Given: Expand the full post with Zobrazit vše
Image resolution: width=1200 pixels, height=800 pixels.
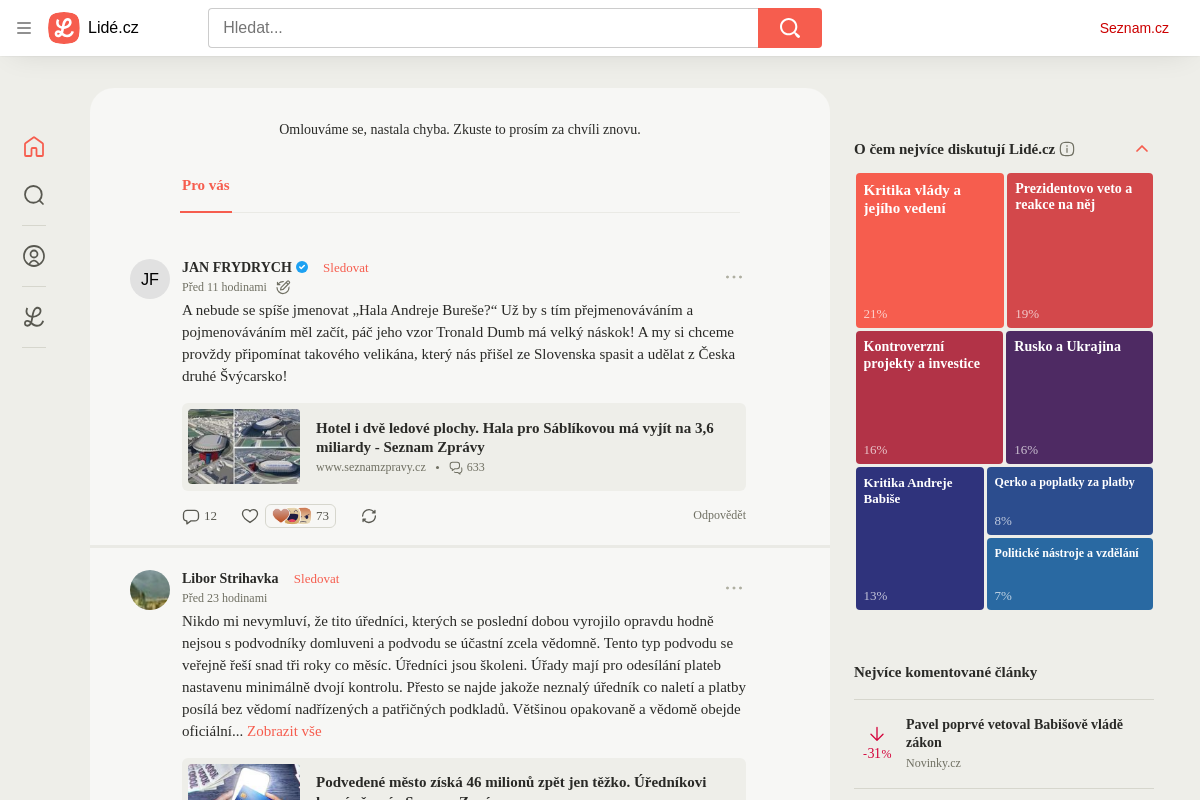Looking at the screenshot, I should pyautogui.click(x=284, y=731).
